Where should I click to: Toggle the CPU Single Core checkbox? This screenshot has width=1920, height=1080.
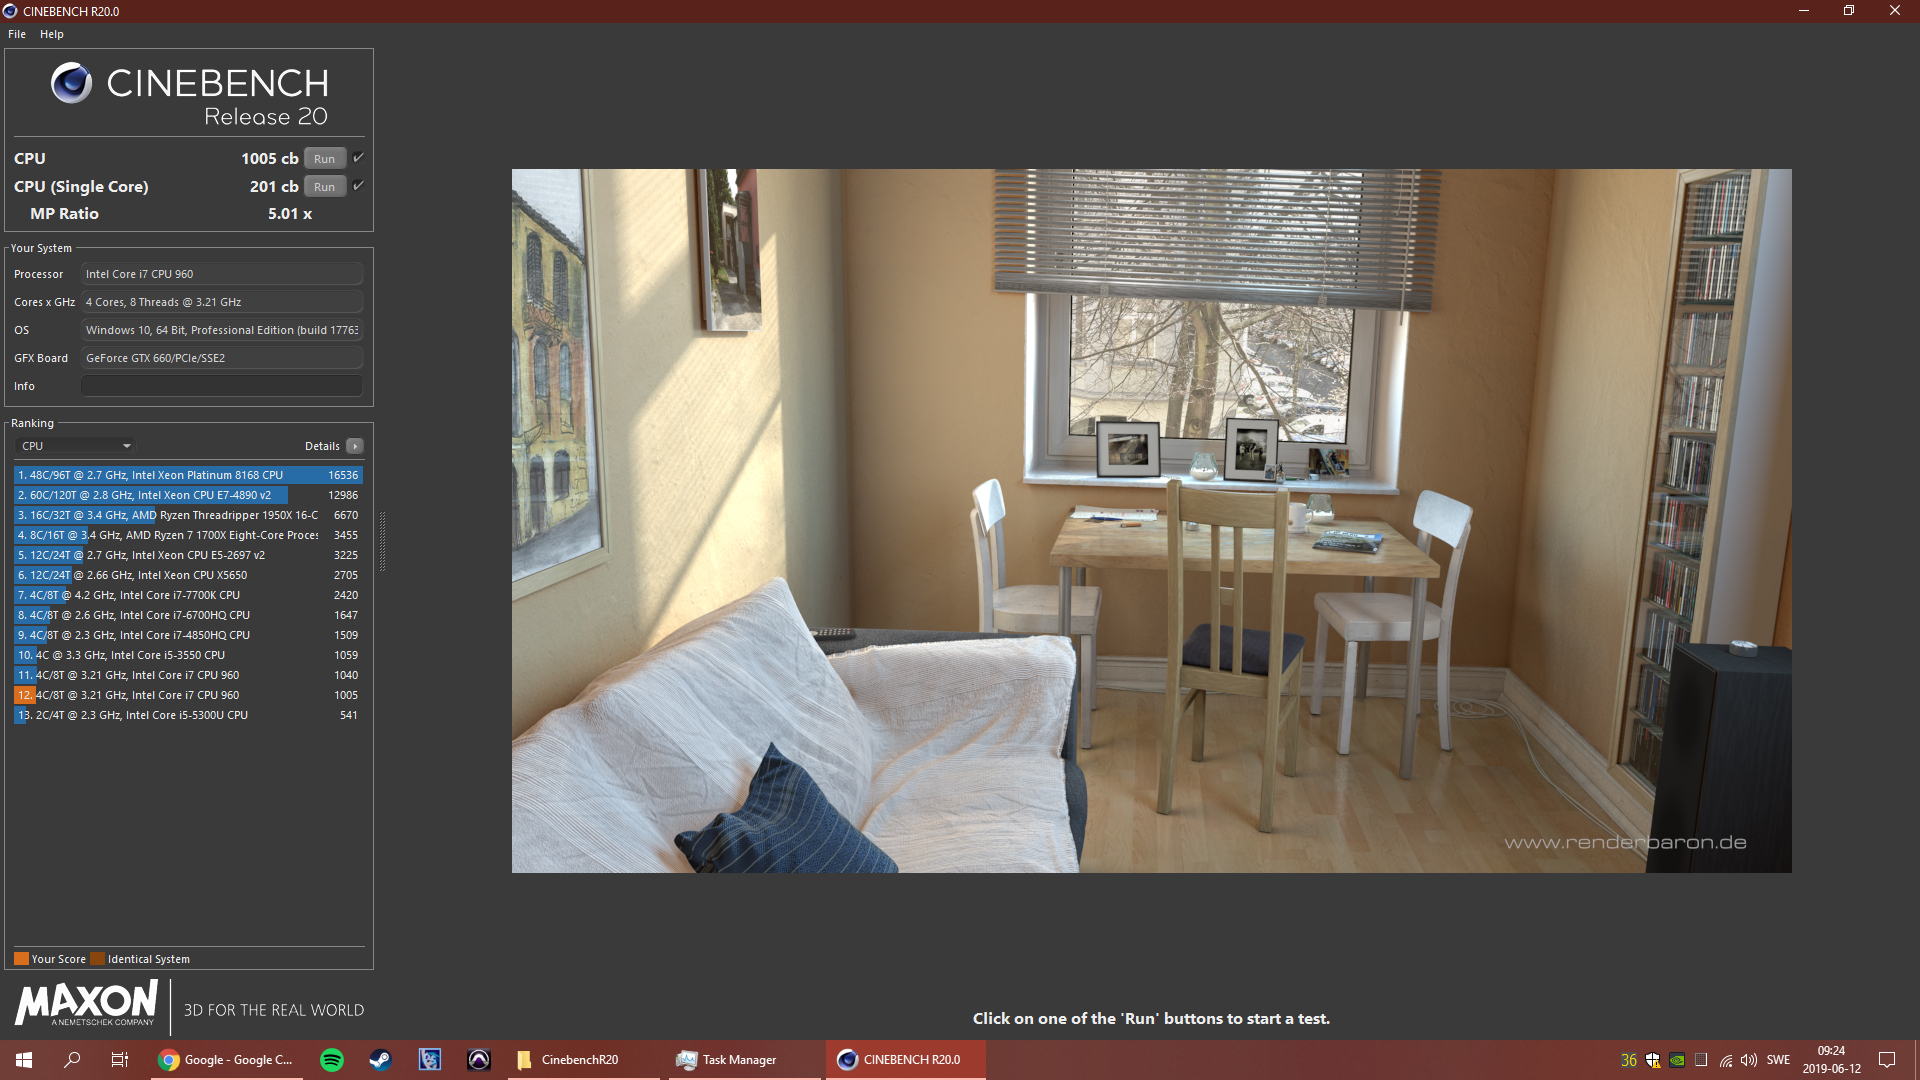[358, 186]
